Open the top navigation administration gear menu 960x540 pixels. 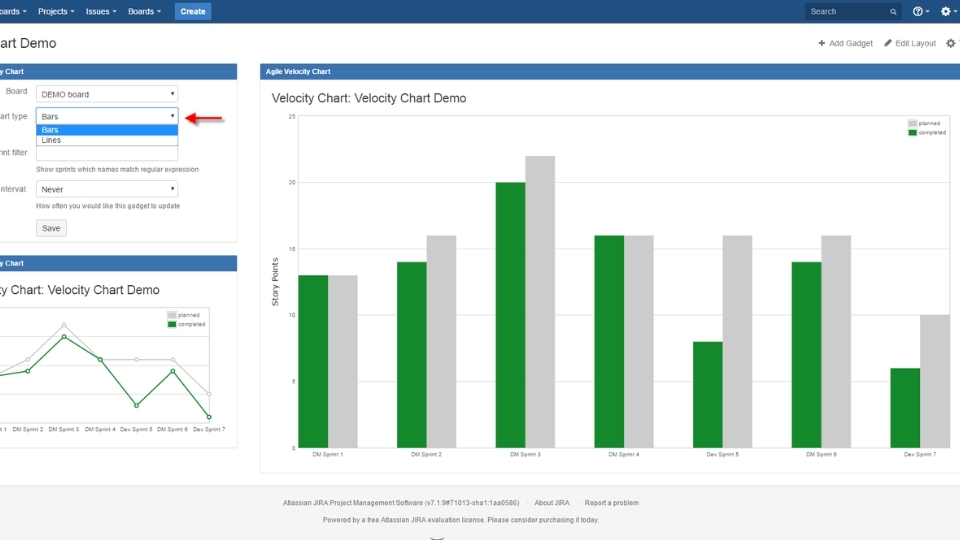click(948, 11)
